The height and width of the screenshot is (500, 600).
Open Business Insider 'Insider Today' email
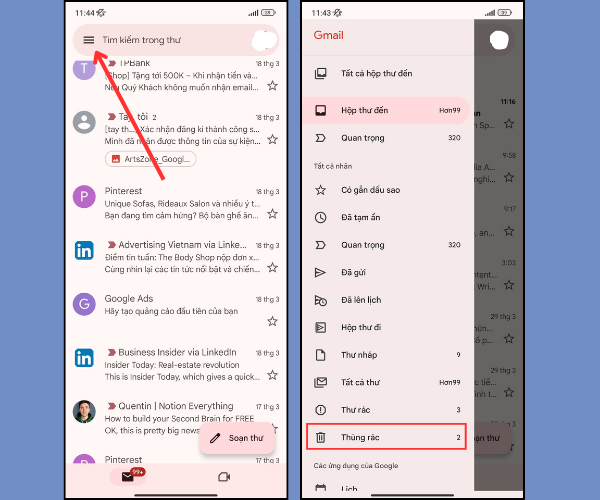(x=176, y=364)
